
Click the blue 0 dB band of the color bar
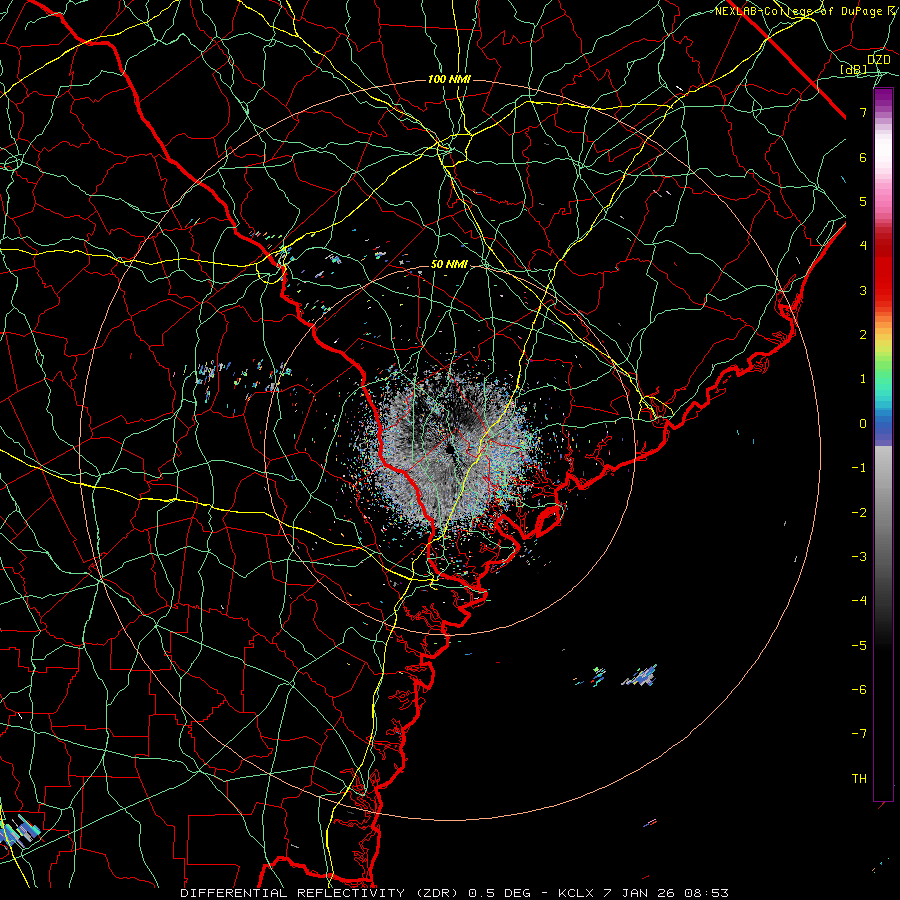pyautogui.click(x=883, y=425)
